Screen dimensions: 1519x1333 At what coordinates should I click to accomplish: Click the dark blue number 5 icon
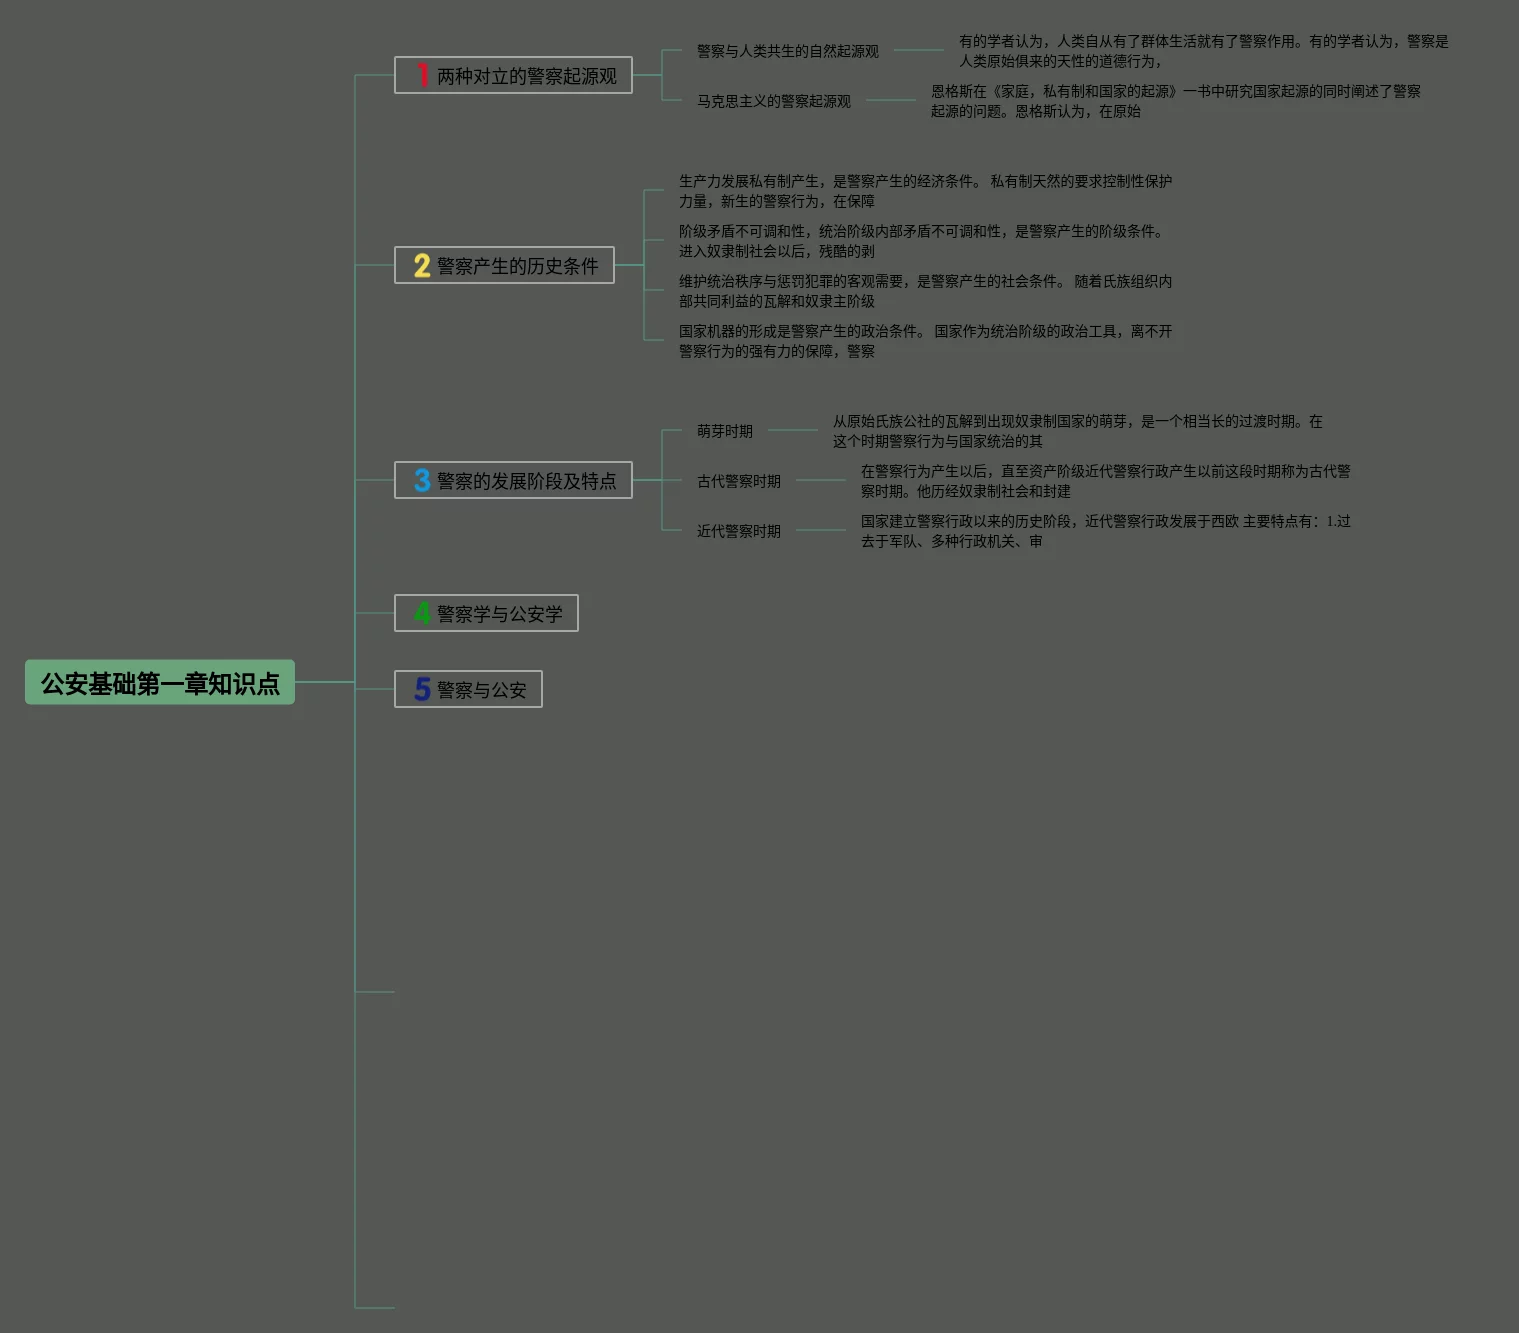click(x=422, y=689)
